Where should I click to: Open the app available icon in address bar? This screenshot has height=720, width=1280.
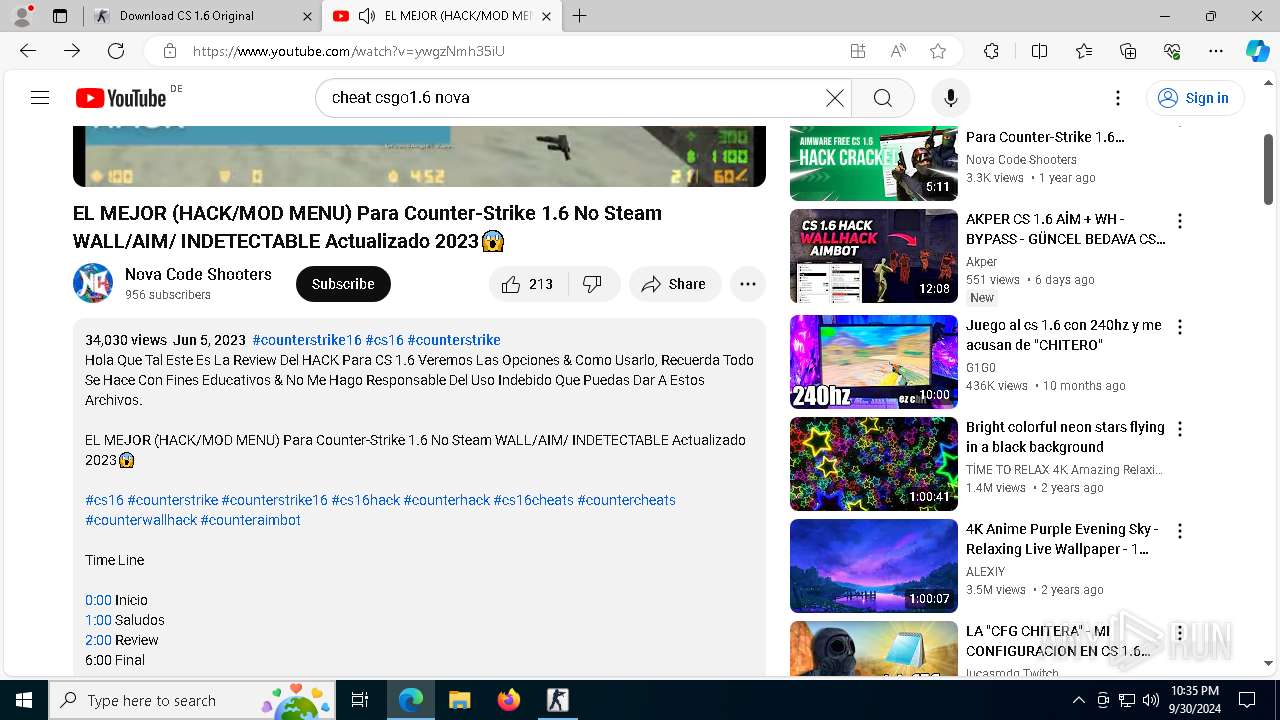pos(857,51)
